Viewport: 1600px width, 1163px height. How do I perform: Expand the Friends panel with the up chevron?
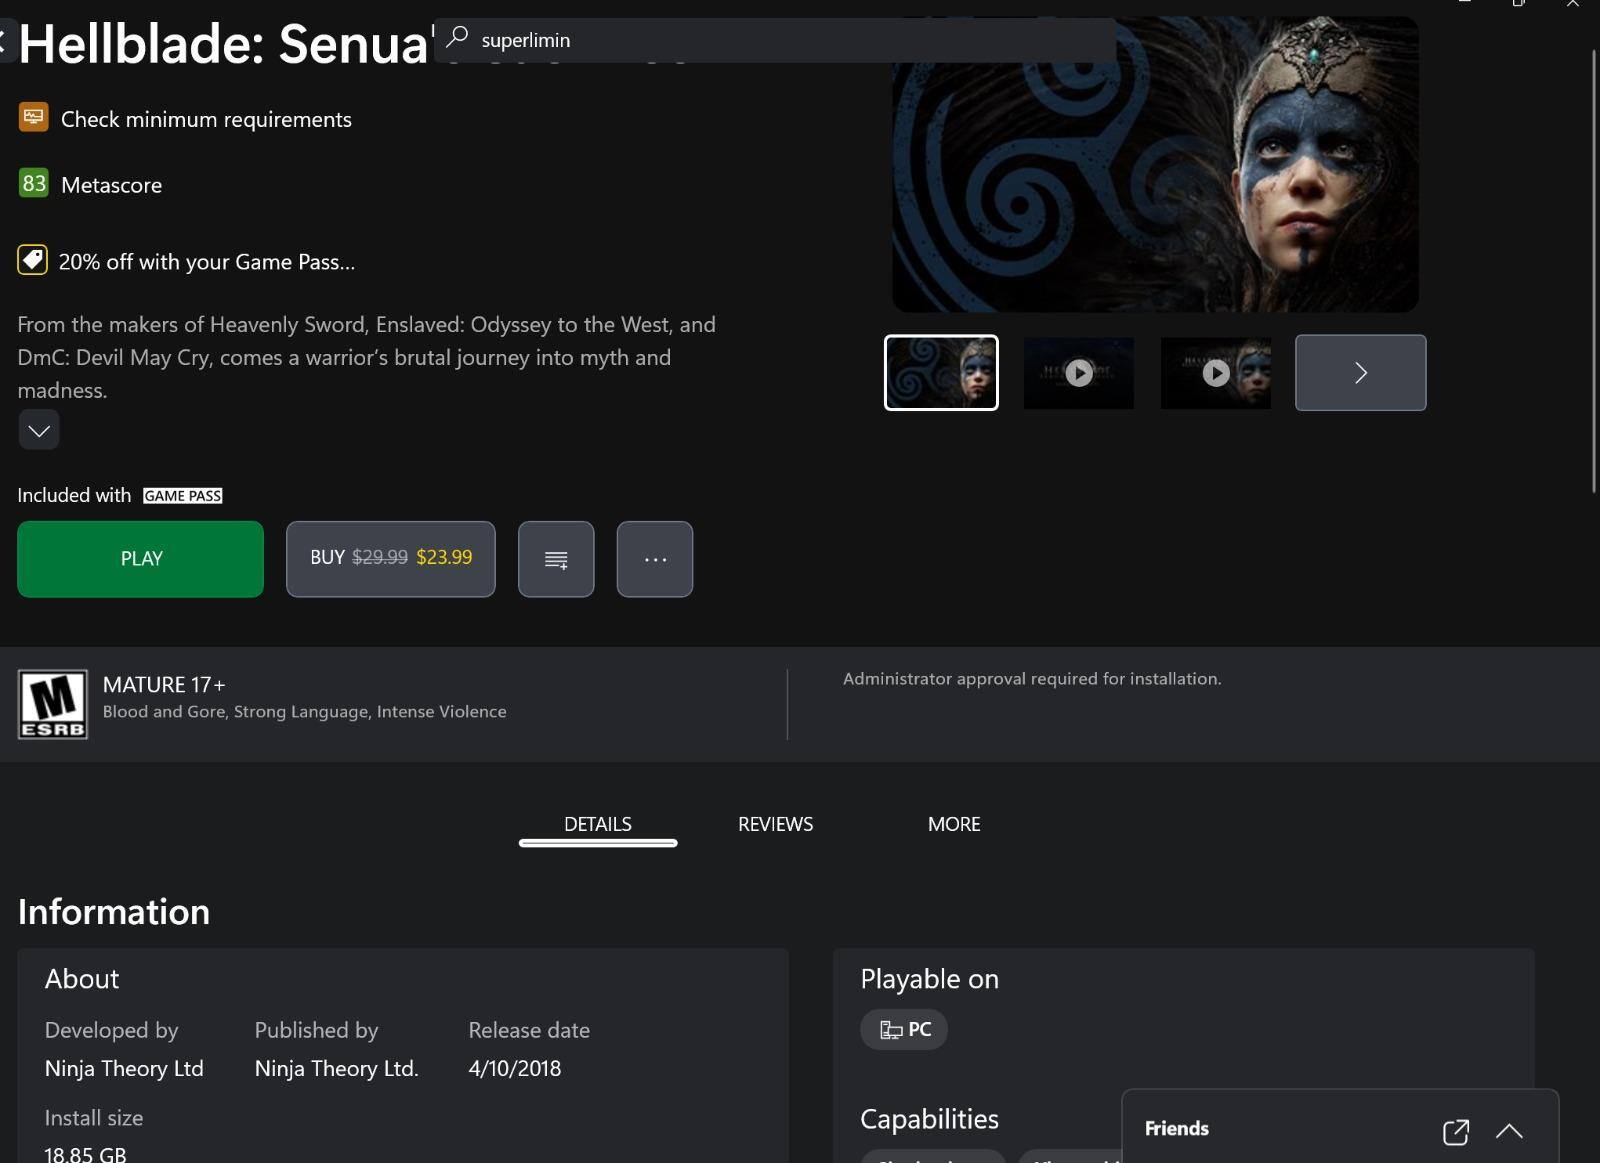click(x=1509, y=1131)
